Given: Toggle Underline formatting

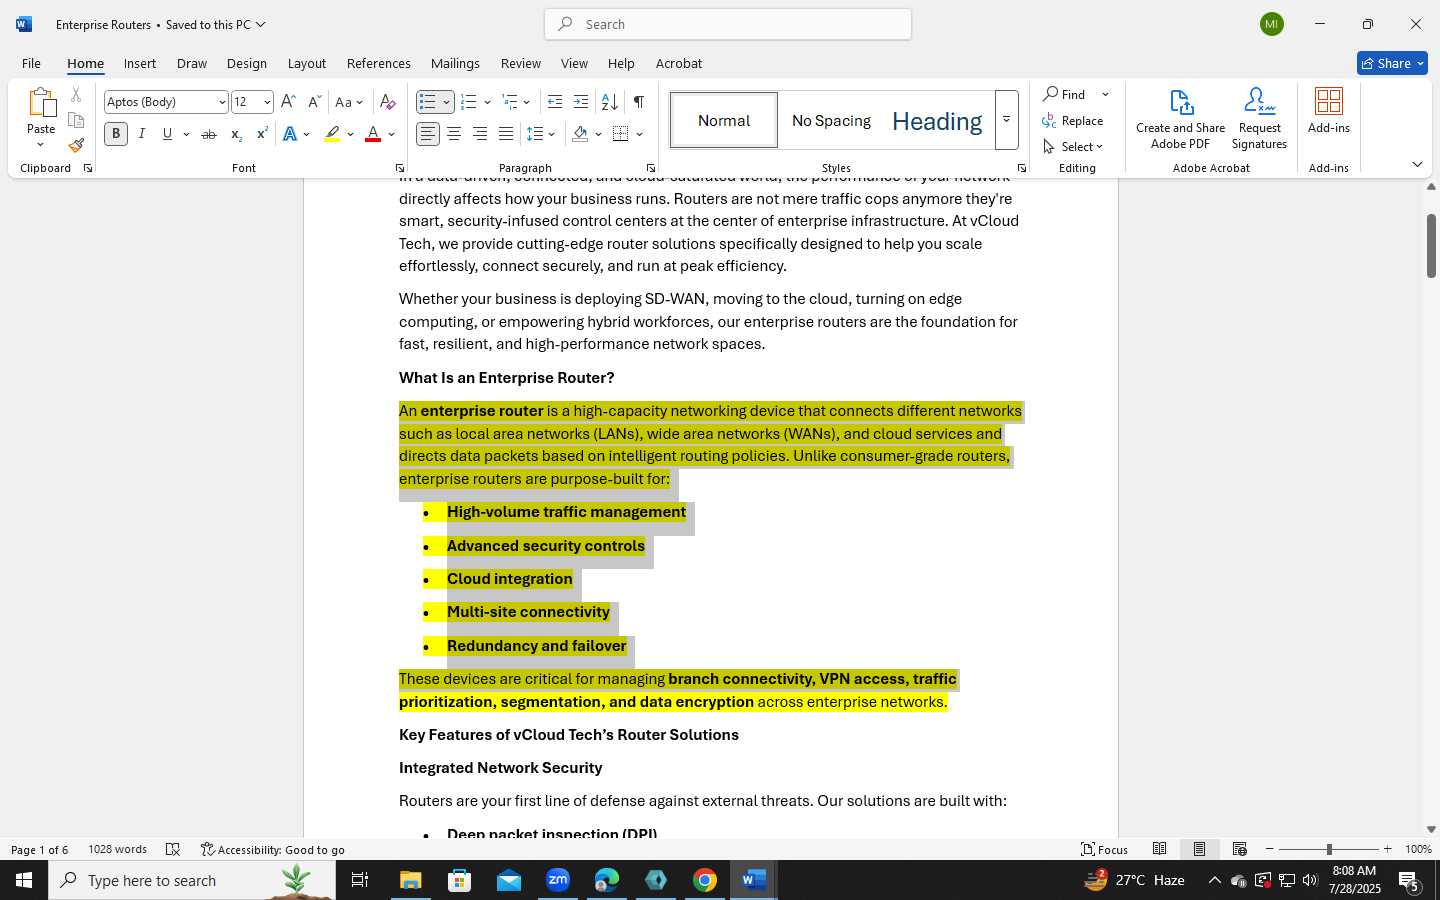Looking at the screenshot, I should point(167,134).
